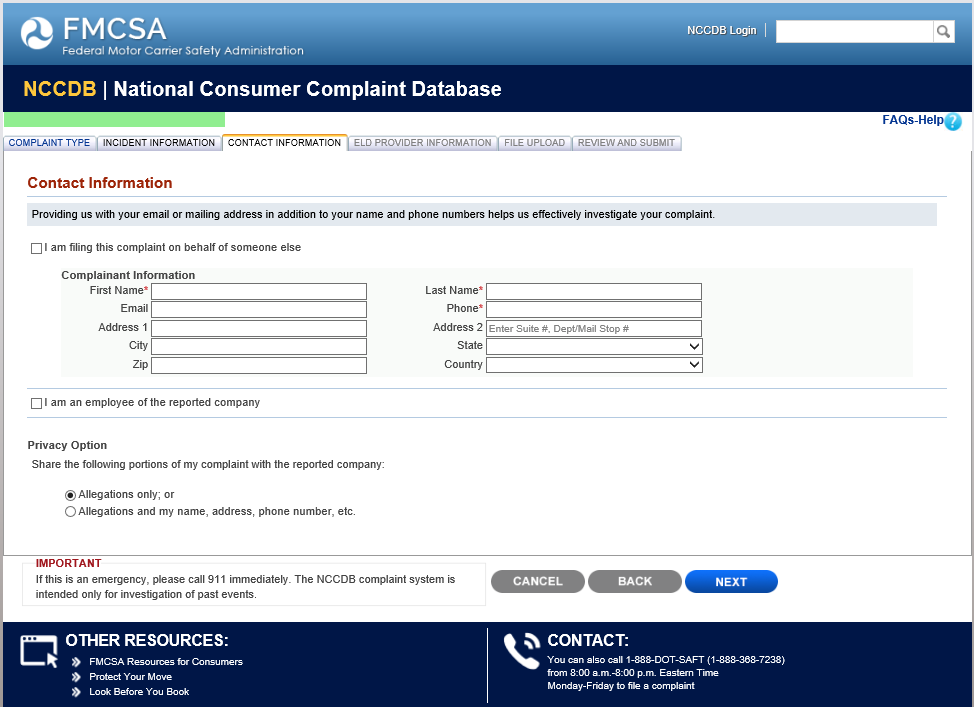Click arrow icon beside FMCSA Resources for Consumers
The width and height of the screenshot is (974, 707).
[77, 662]
